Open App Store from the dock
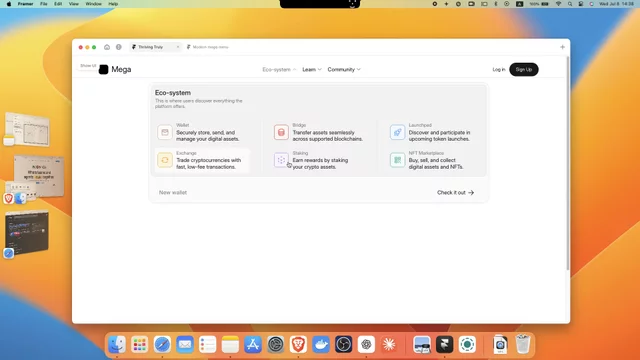Screen dimensions: 640x360 pos(253,344)
